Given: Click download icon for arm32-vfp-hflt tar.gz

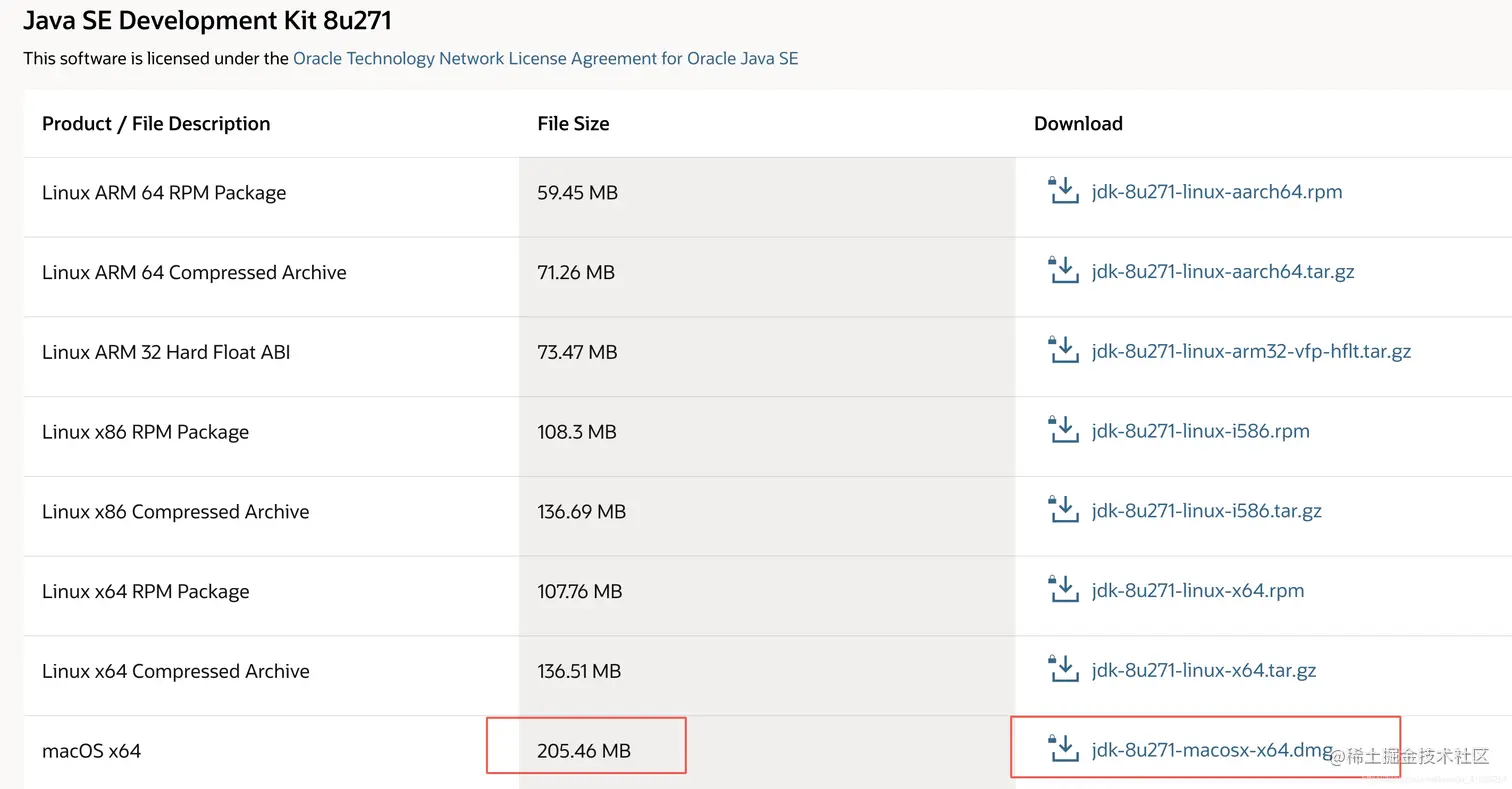Looking at the screenshot, I should click(x=1063, y=349).
